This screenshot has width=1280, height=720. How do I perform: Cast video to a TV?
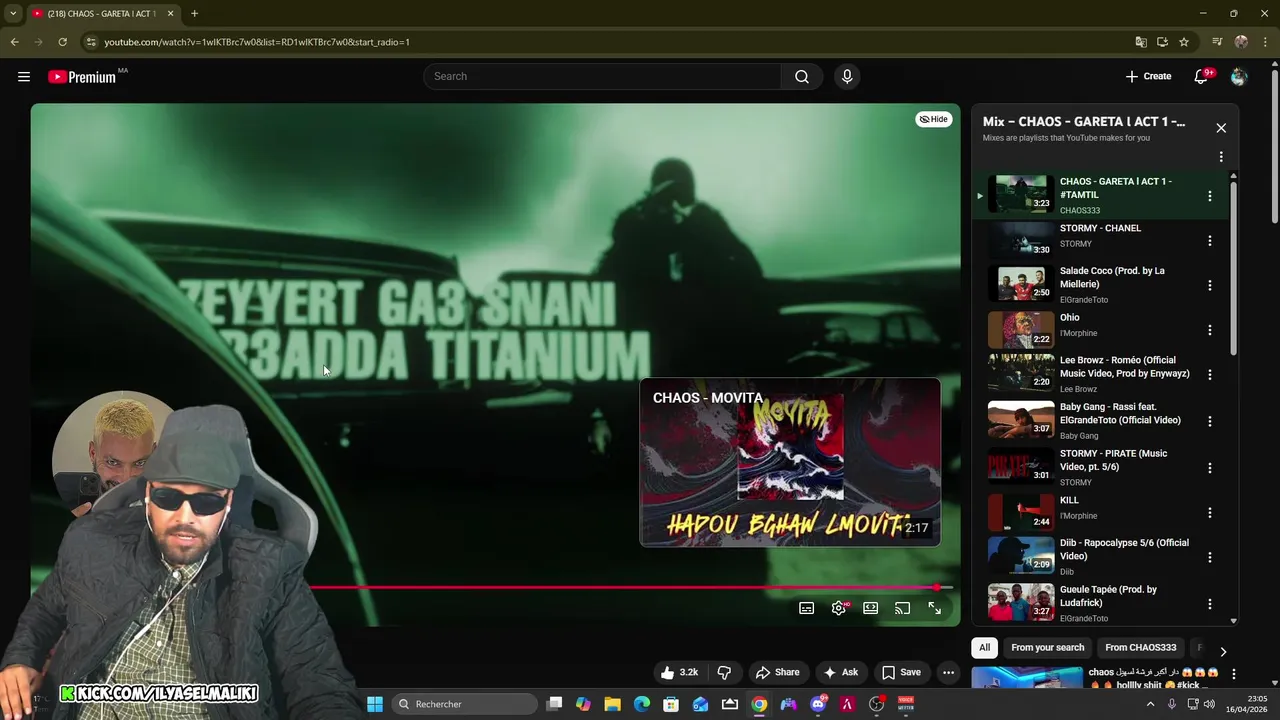(x=903, y=608)
